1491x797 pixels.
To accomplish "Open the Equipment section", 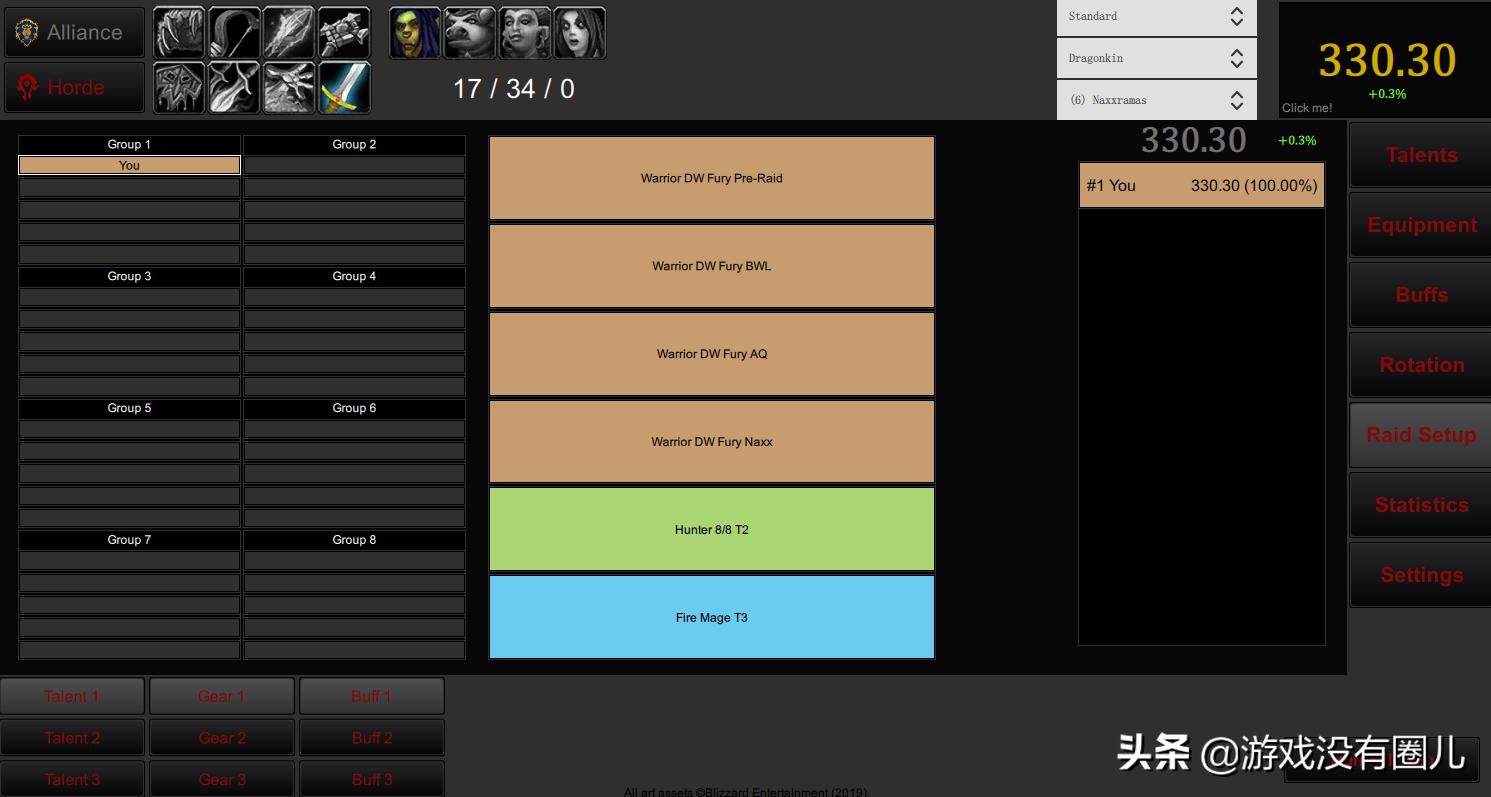I will (x=1421, y=225).
